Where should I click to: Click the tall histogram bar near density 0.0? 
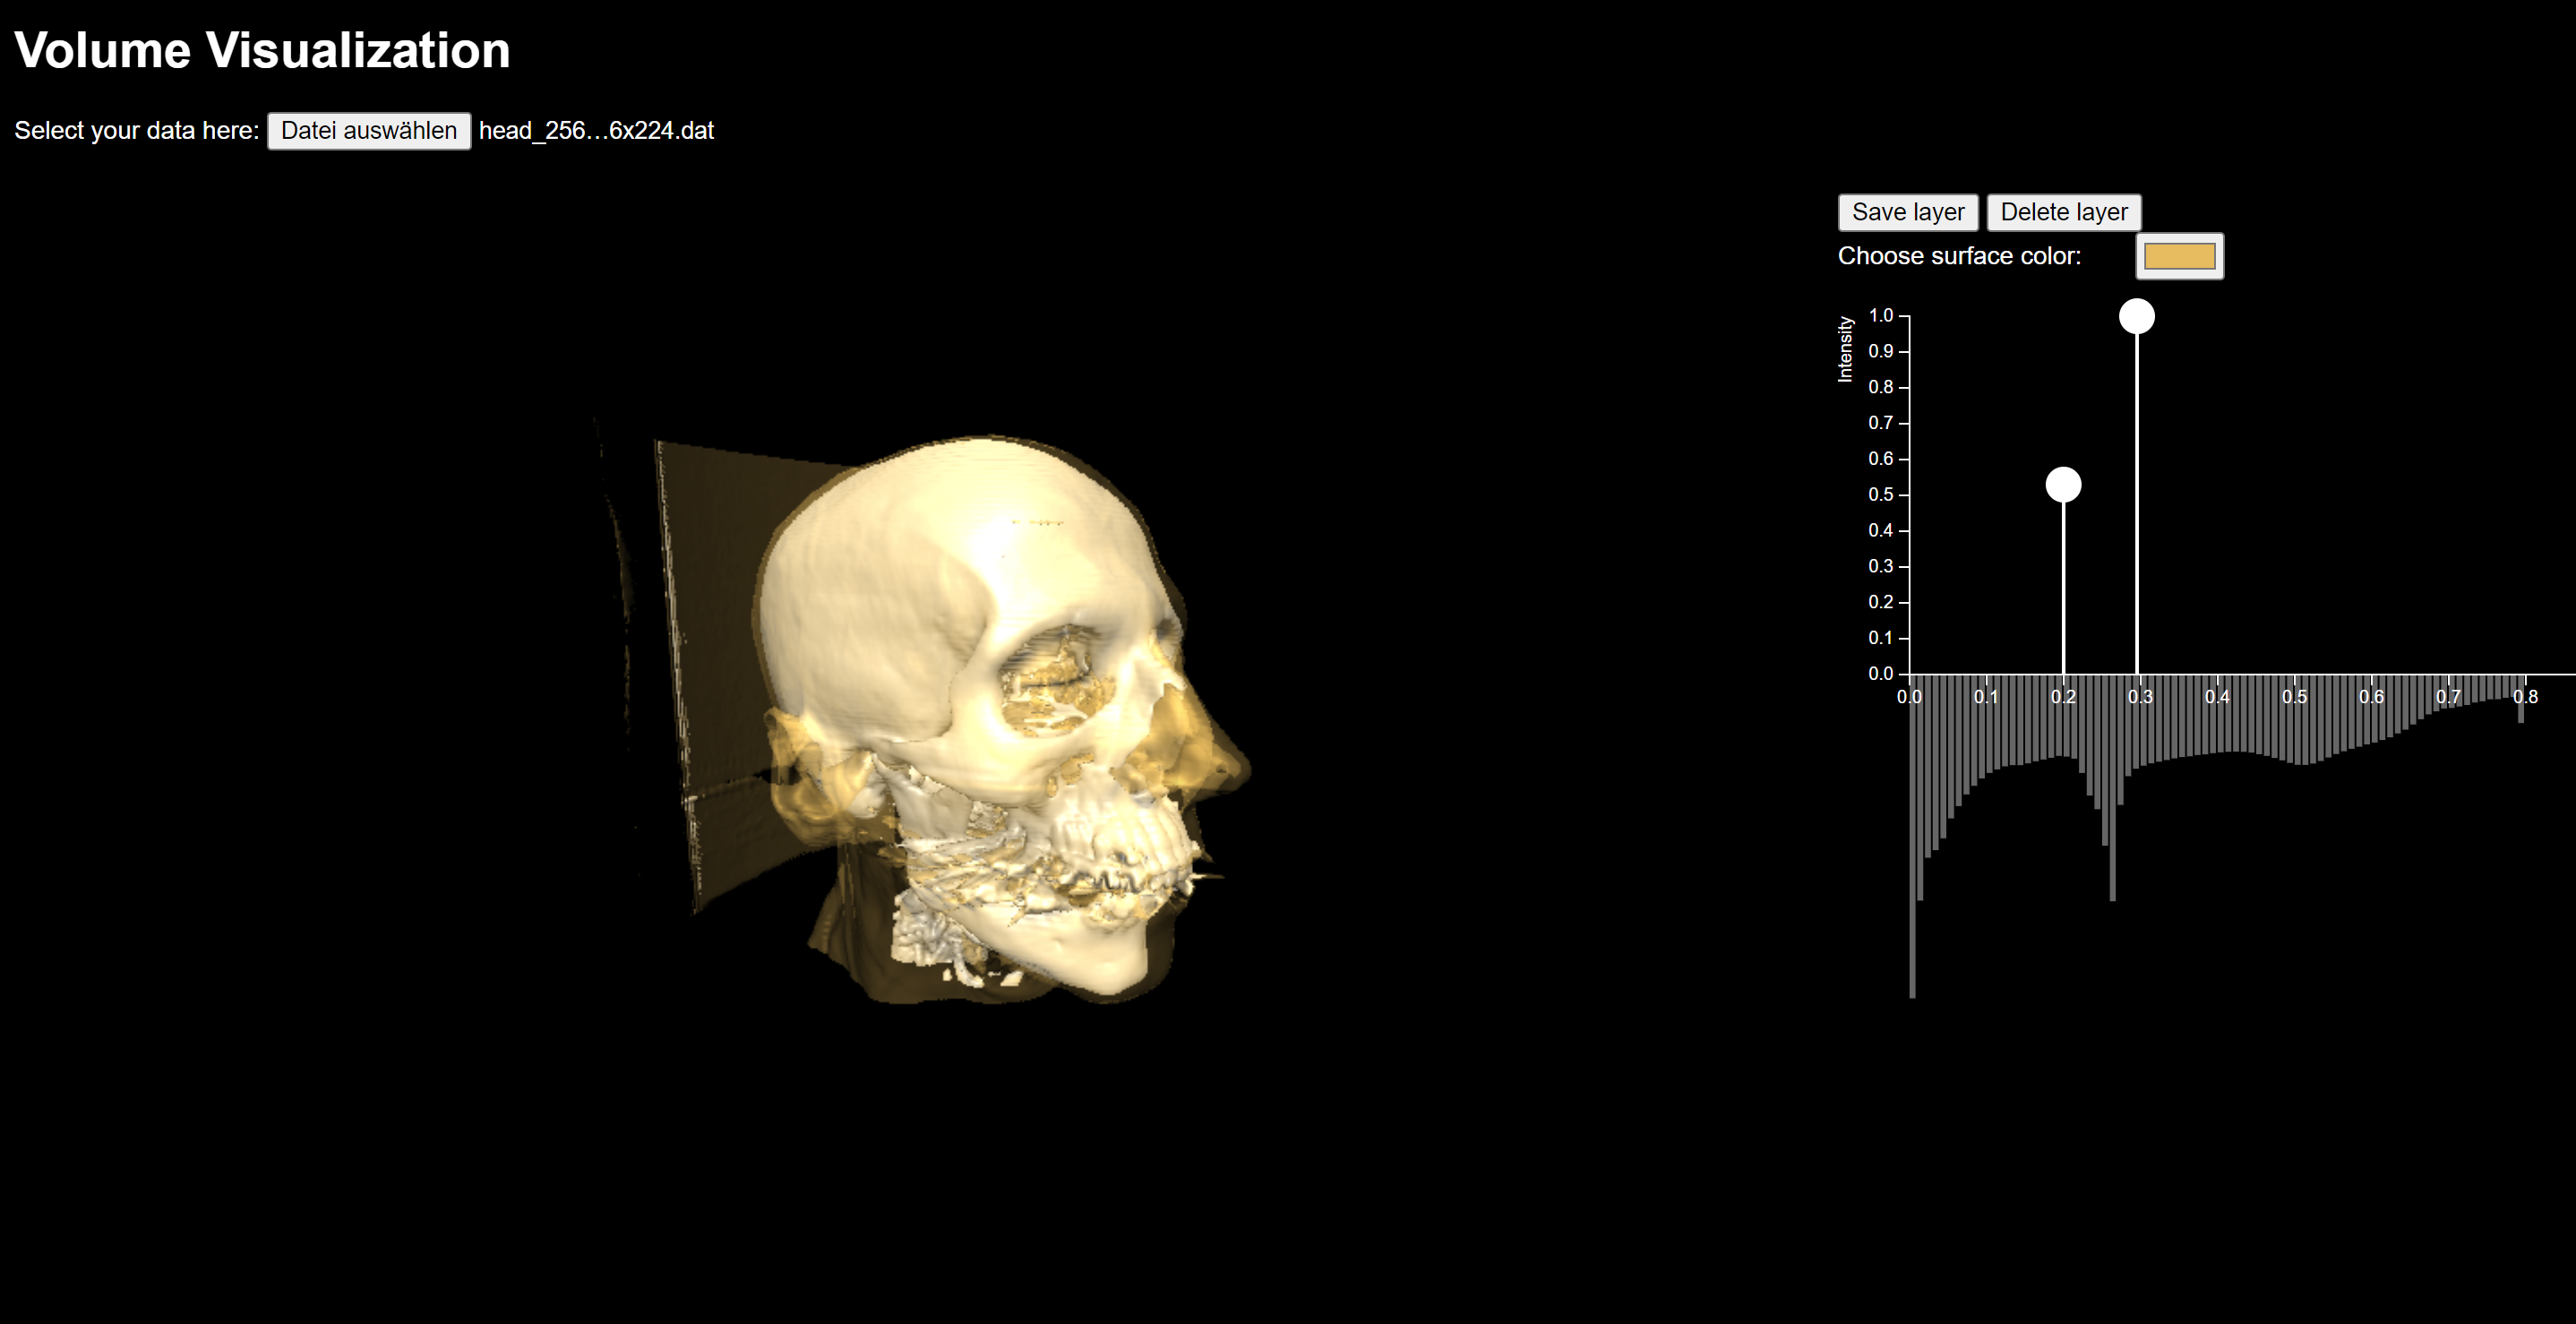pyautogui.click(x=1912, y=836)
